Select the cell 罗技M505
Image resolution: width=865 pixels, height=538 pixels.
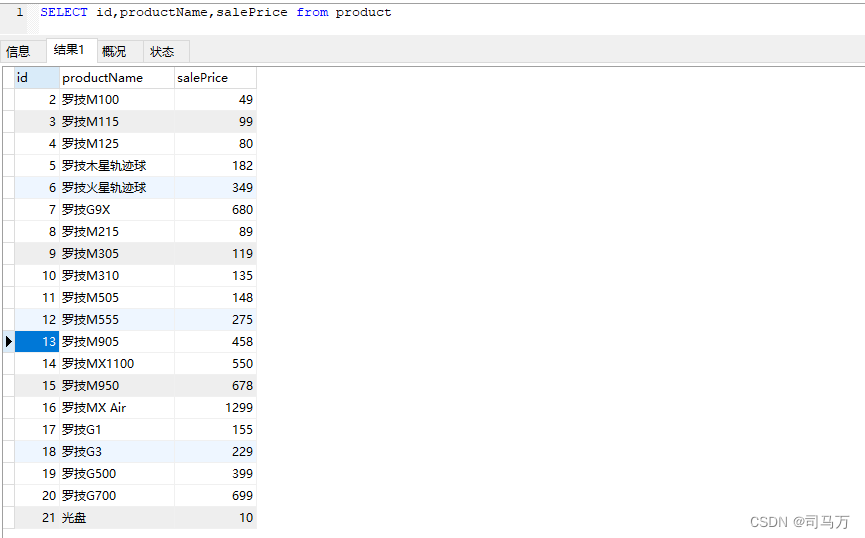tap(117, 298)
